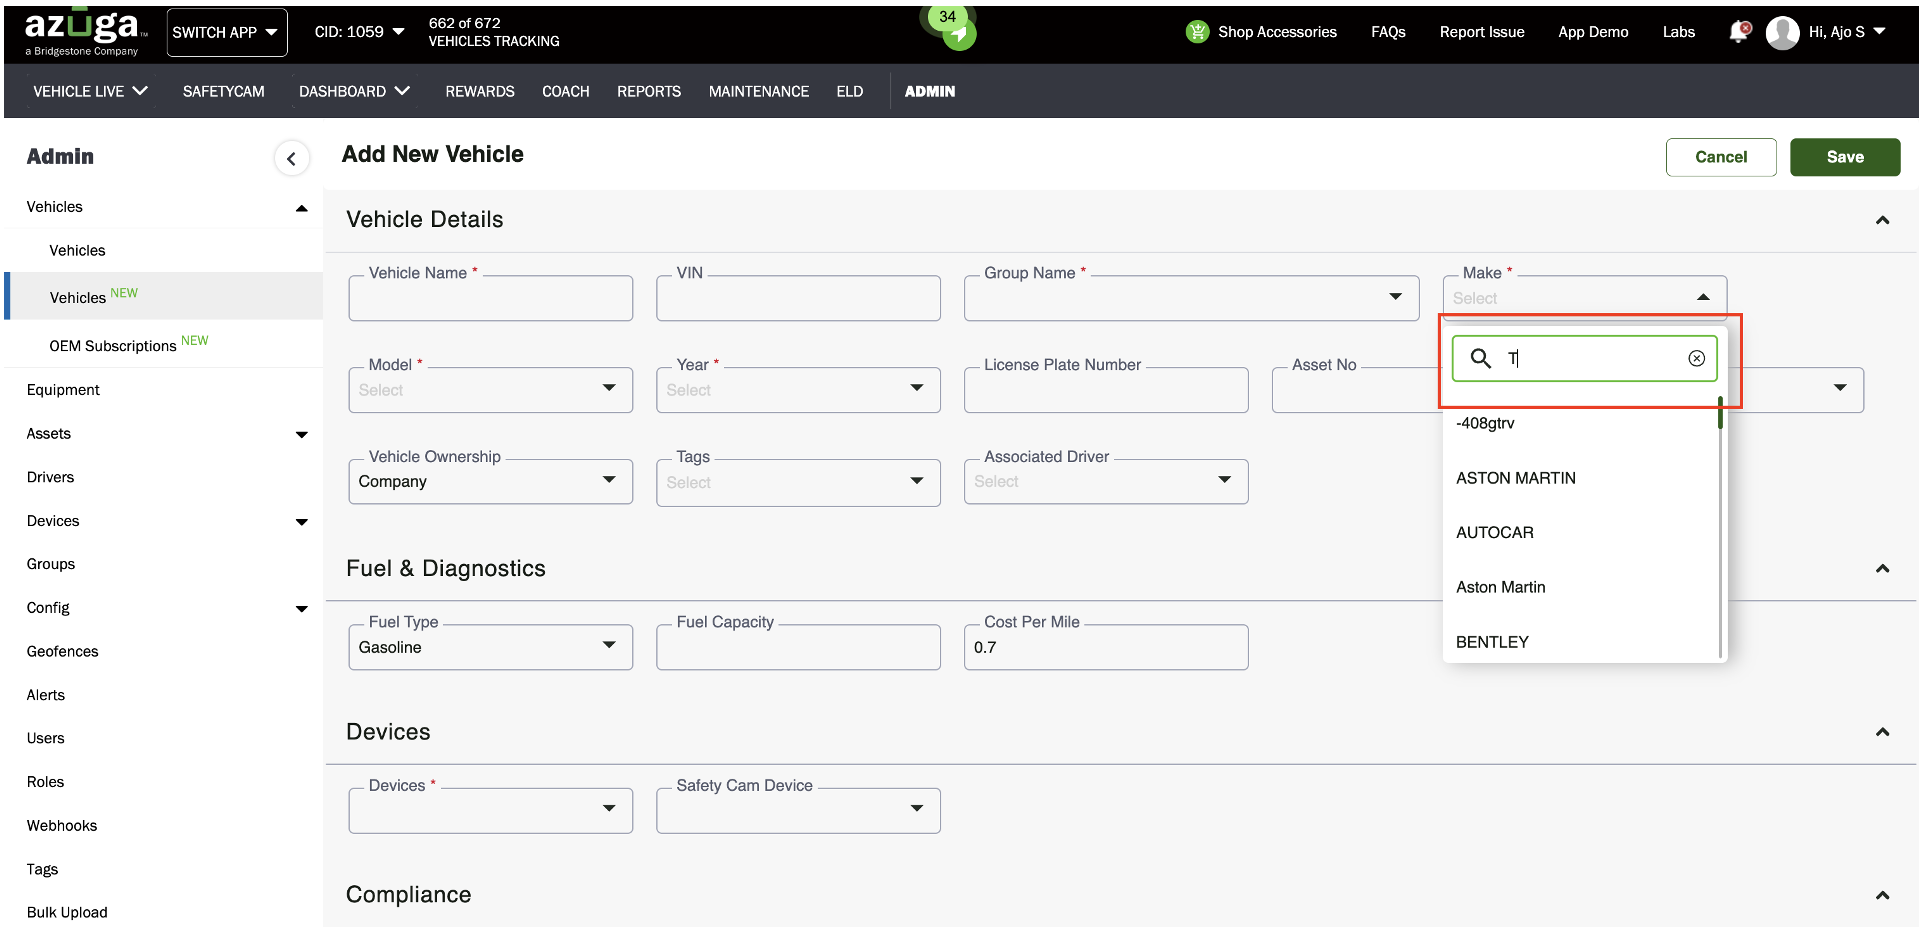The width and height of the screenshot is (1922, 938).
Task: Open the notifications bell icon
Action: [x=1740, y=32]
